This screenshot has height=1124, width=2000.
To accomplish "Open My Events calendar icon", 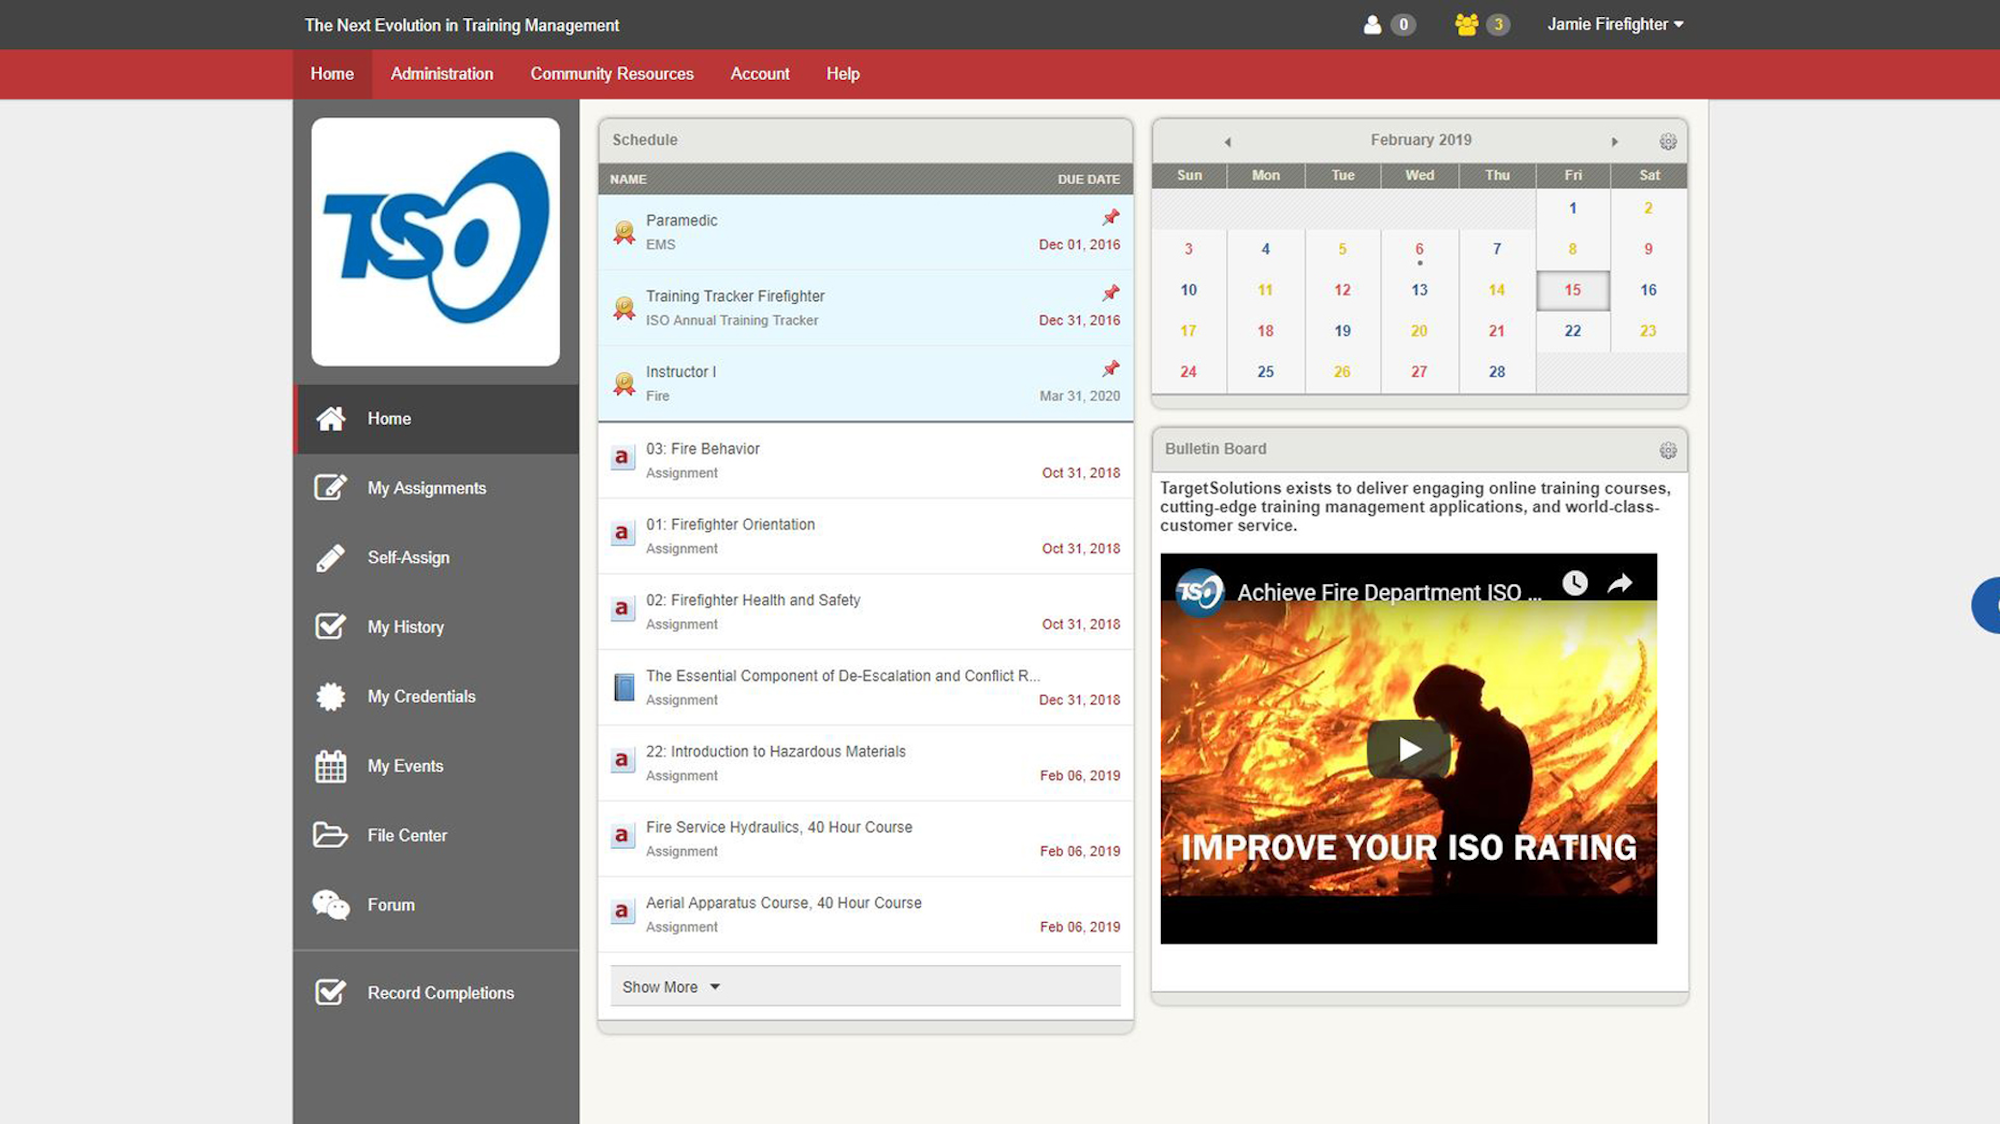I will [x=331, y=765].
